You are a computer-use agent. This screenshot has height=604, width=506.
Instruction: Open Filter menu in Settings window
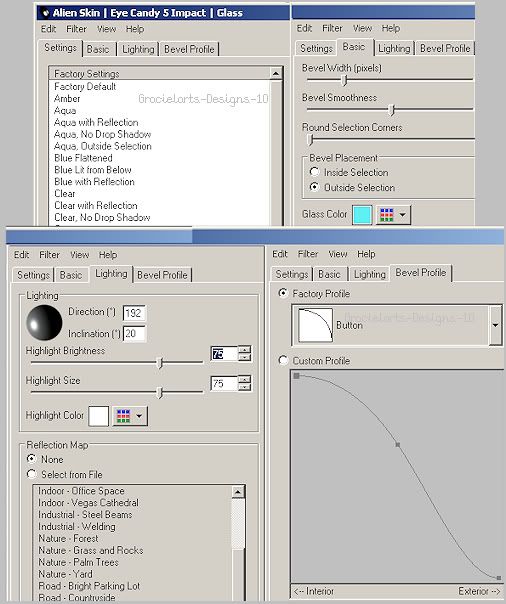[x=76, y=29]
